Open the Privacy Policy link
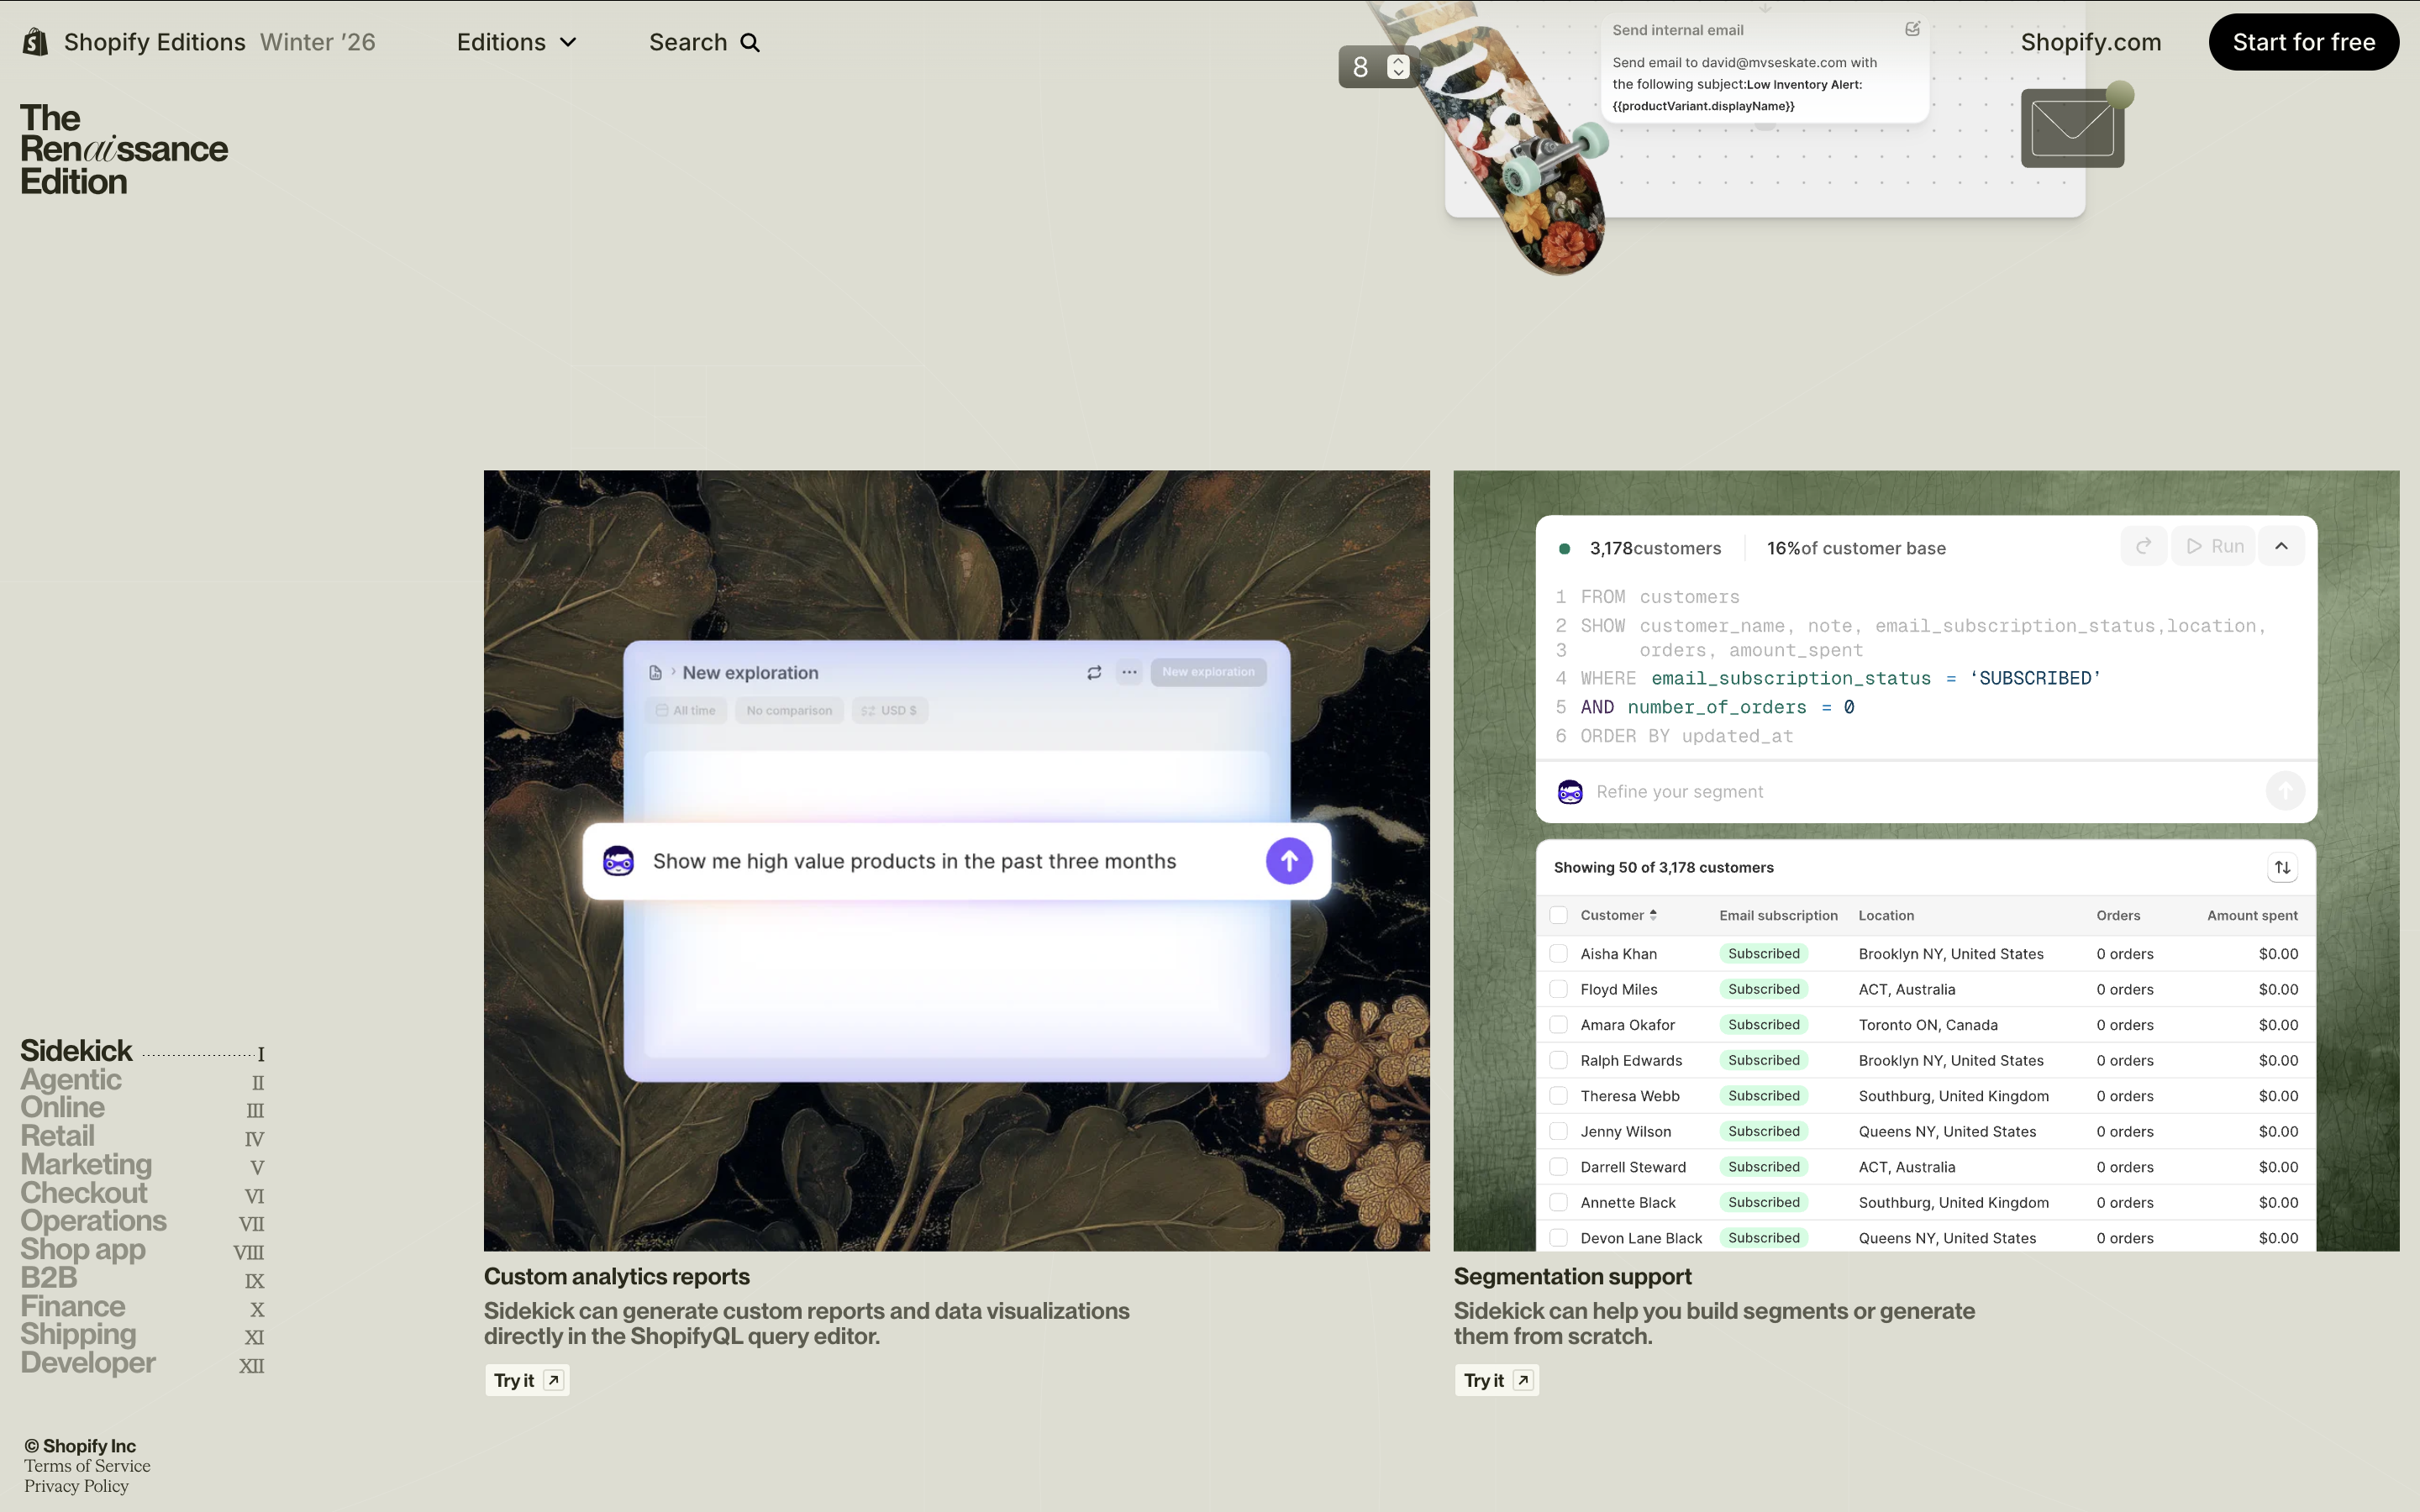The width and height of the screenshot is (2420, 1512). tap(77, 1486)
